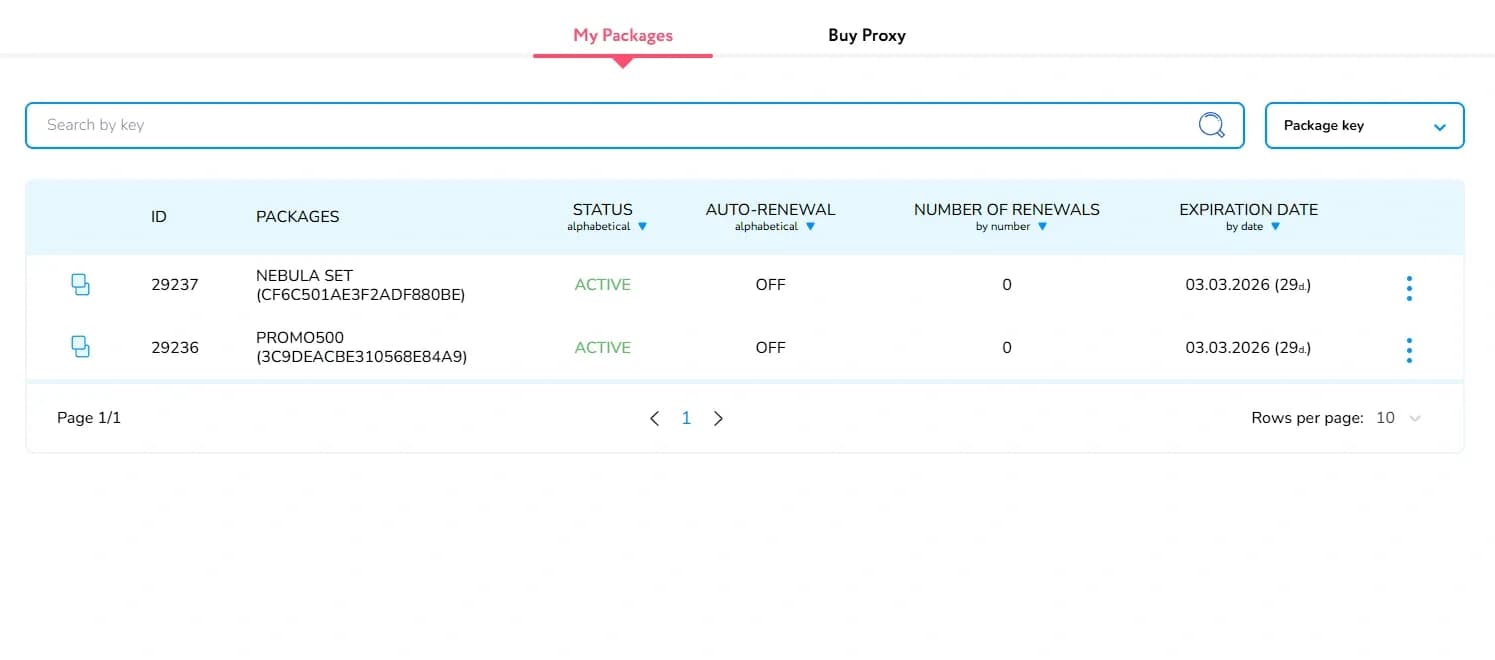
Task: Expand Rows per page selector
Action: [1398, 418]
